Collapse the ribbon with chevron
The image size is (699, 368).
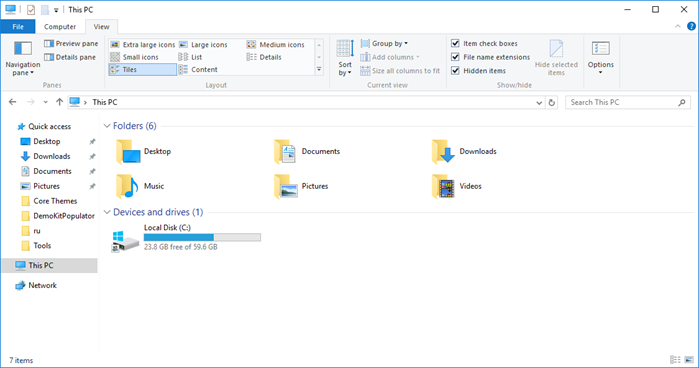[x=678, y=26]
